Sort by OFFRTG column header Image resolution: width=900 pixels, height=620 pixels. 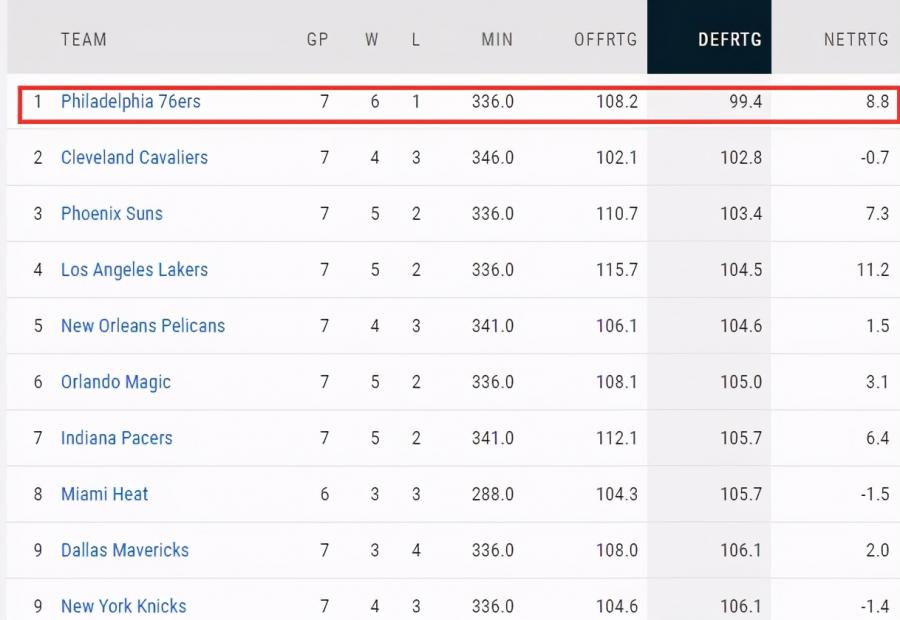point(605,39)
